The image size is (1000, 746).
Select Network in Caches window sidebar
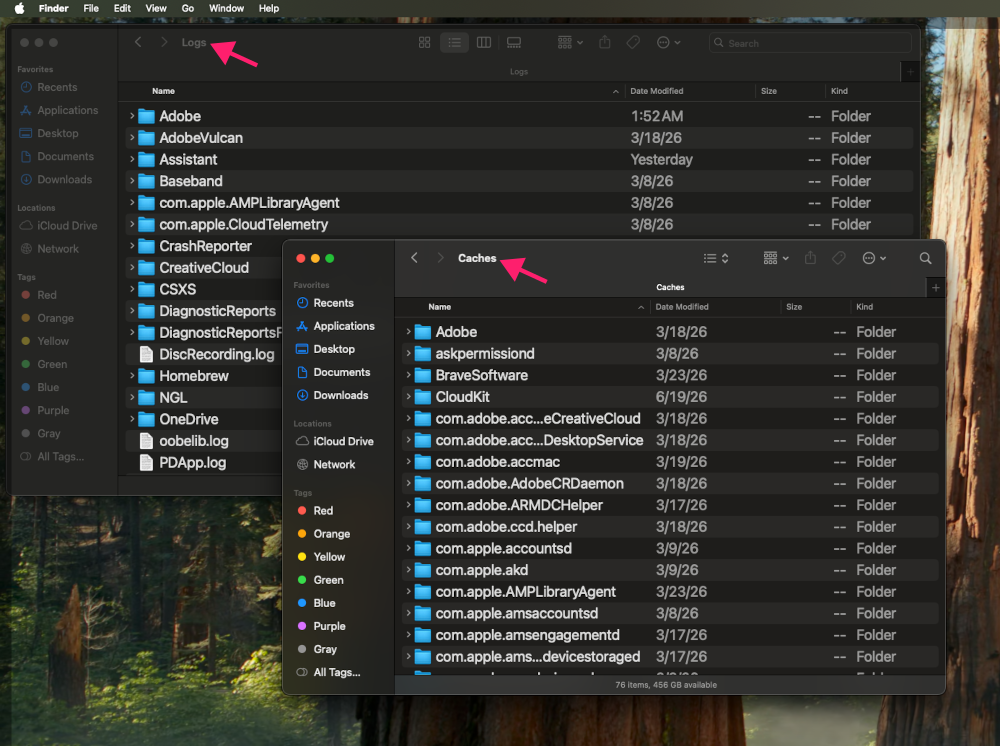[334, 464]
